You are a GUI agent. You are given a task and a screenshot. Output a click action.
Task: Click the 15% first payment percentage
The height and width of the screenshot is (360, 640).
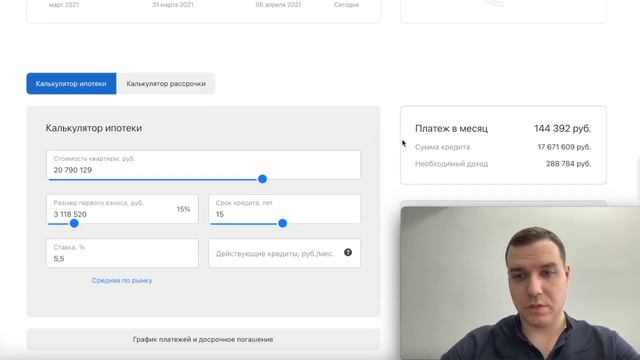pos(184,209)
